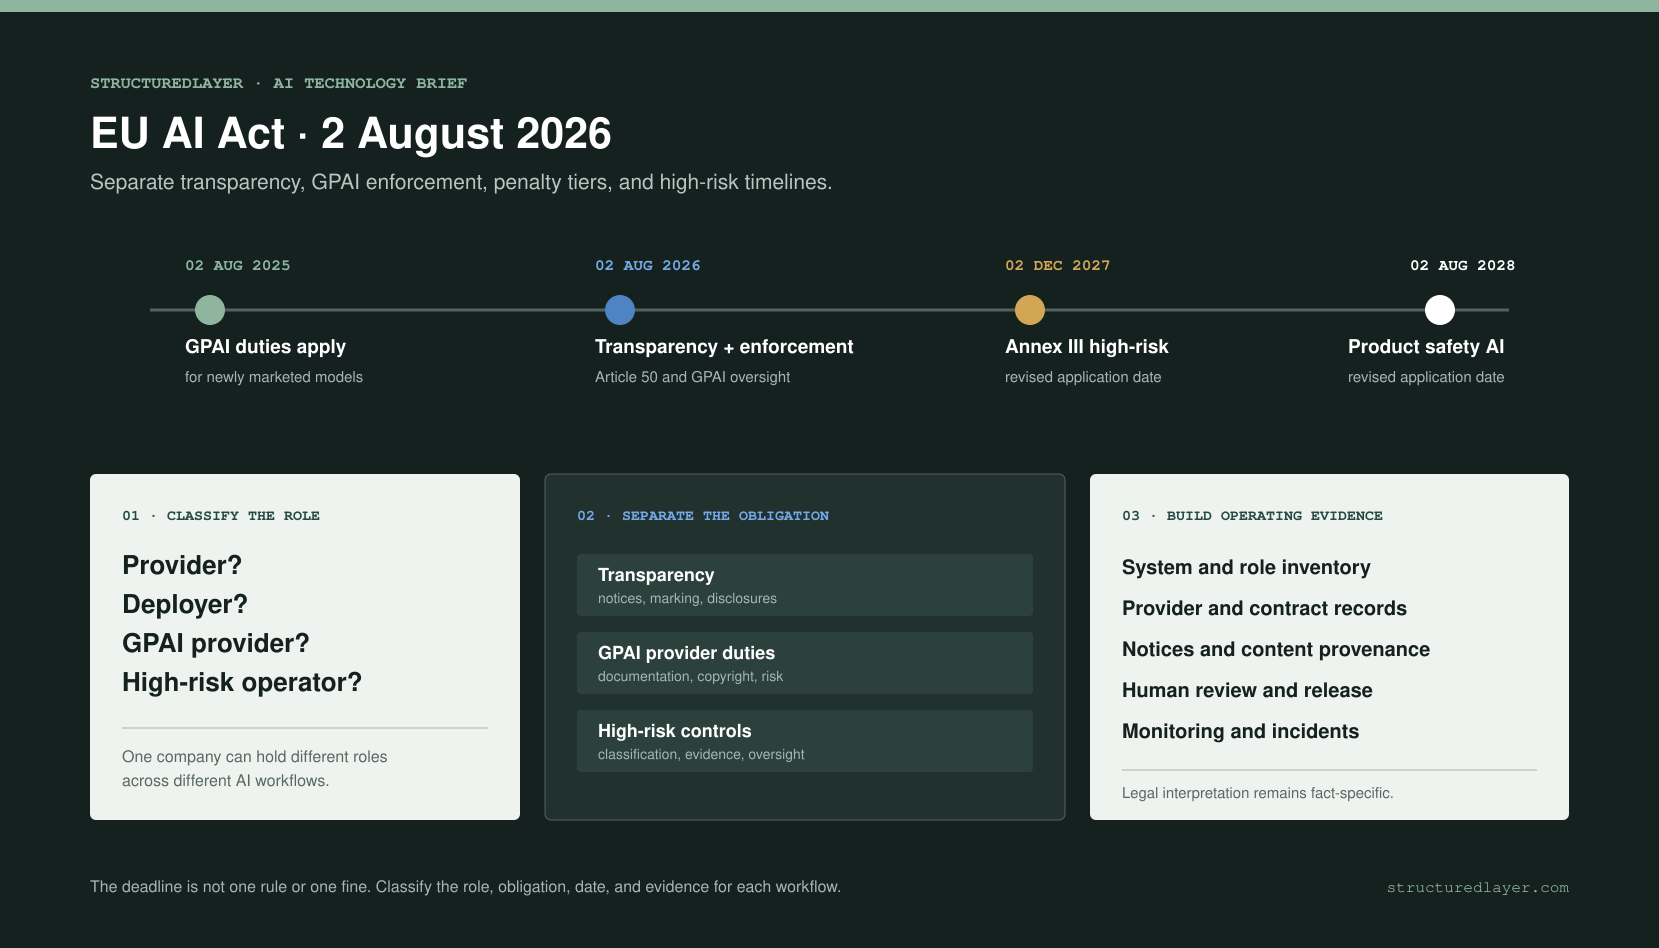Click the subtitle starting 'Separate transparency, GPAI enforcement'
Image resolution: width=1659 pixels, height=948 pixels.
tap(461, 183)
